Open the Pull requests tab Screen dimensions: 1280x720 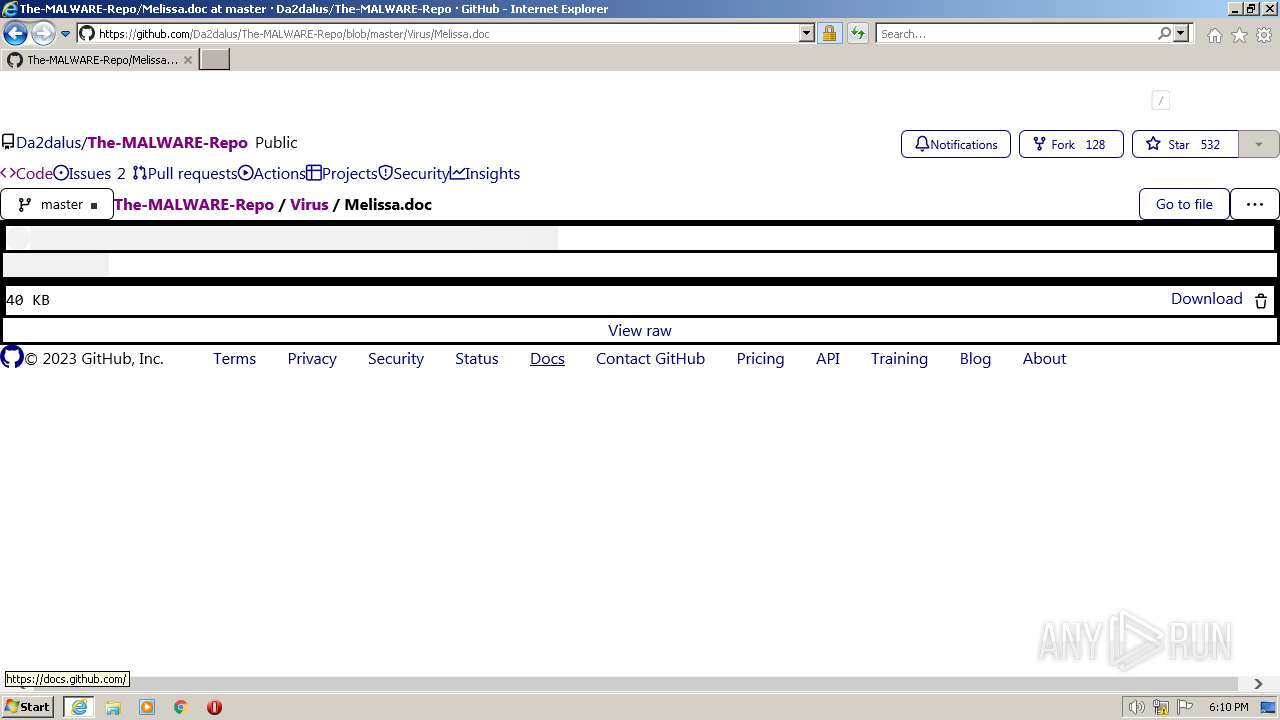pos(185,174)
